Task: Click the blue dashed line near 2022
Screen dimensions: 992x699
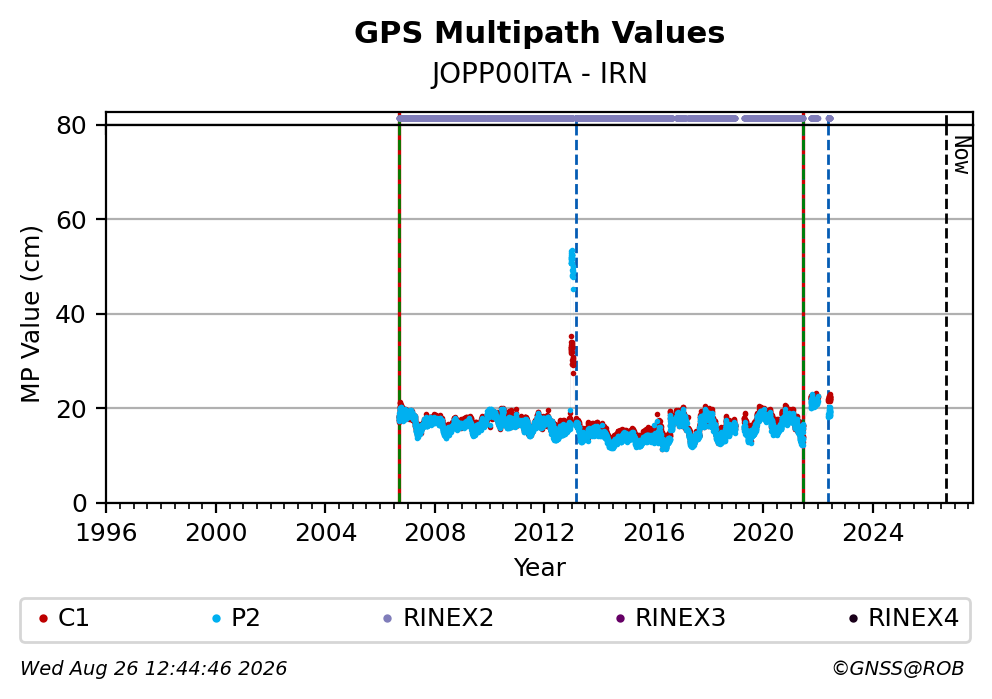Action: tap(828, 310)
